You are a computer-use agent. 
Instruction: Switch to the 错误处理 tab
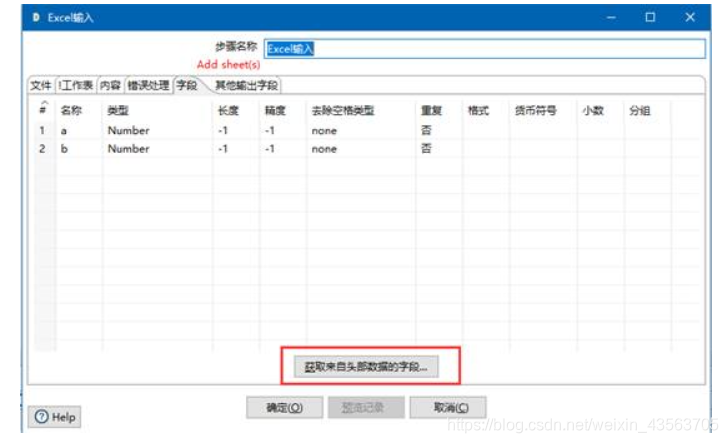click(x=149, y=85)
